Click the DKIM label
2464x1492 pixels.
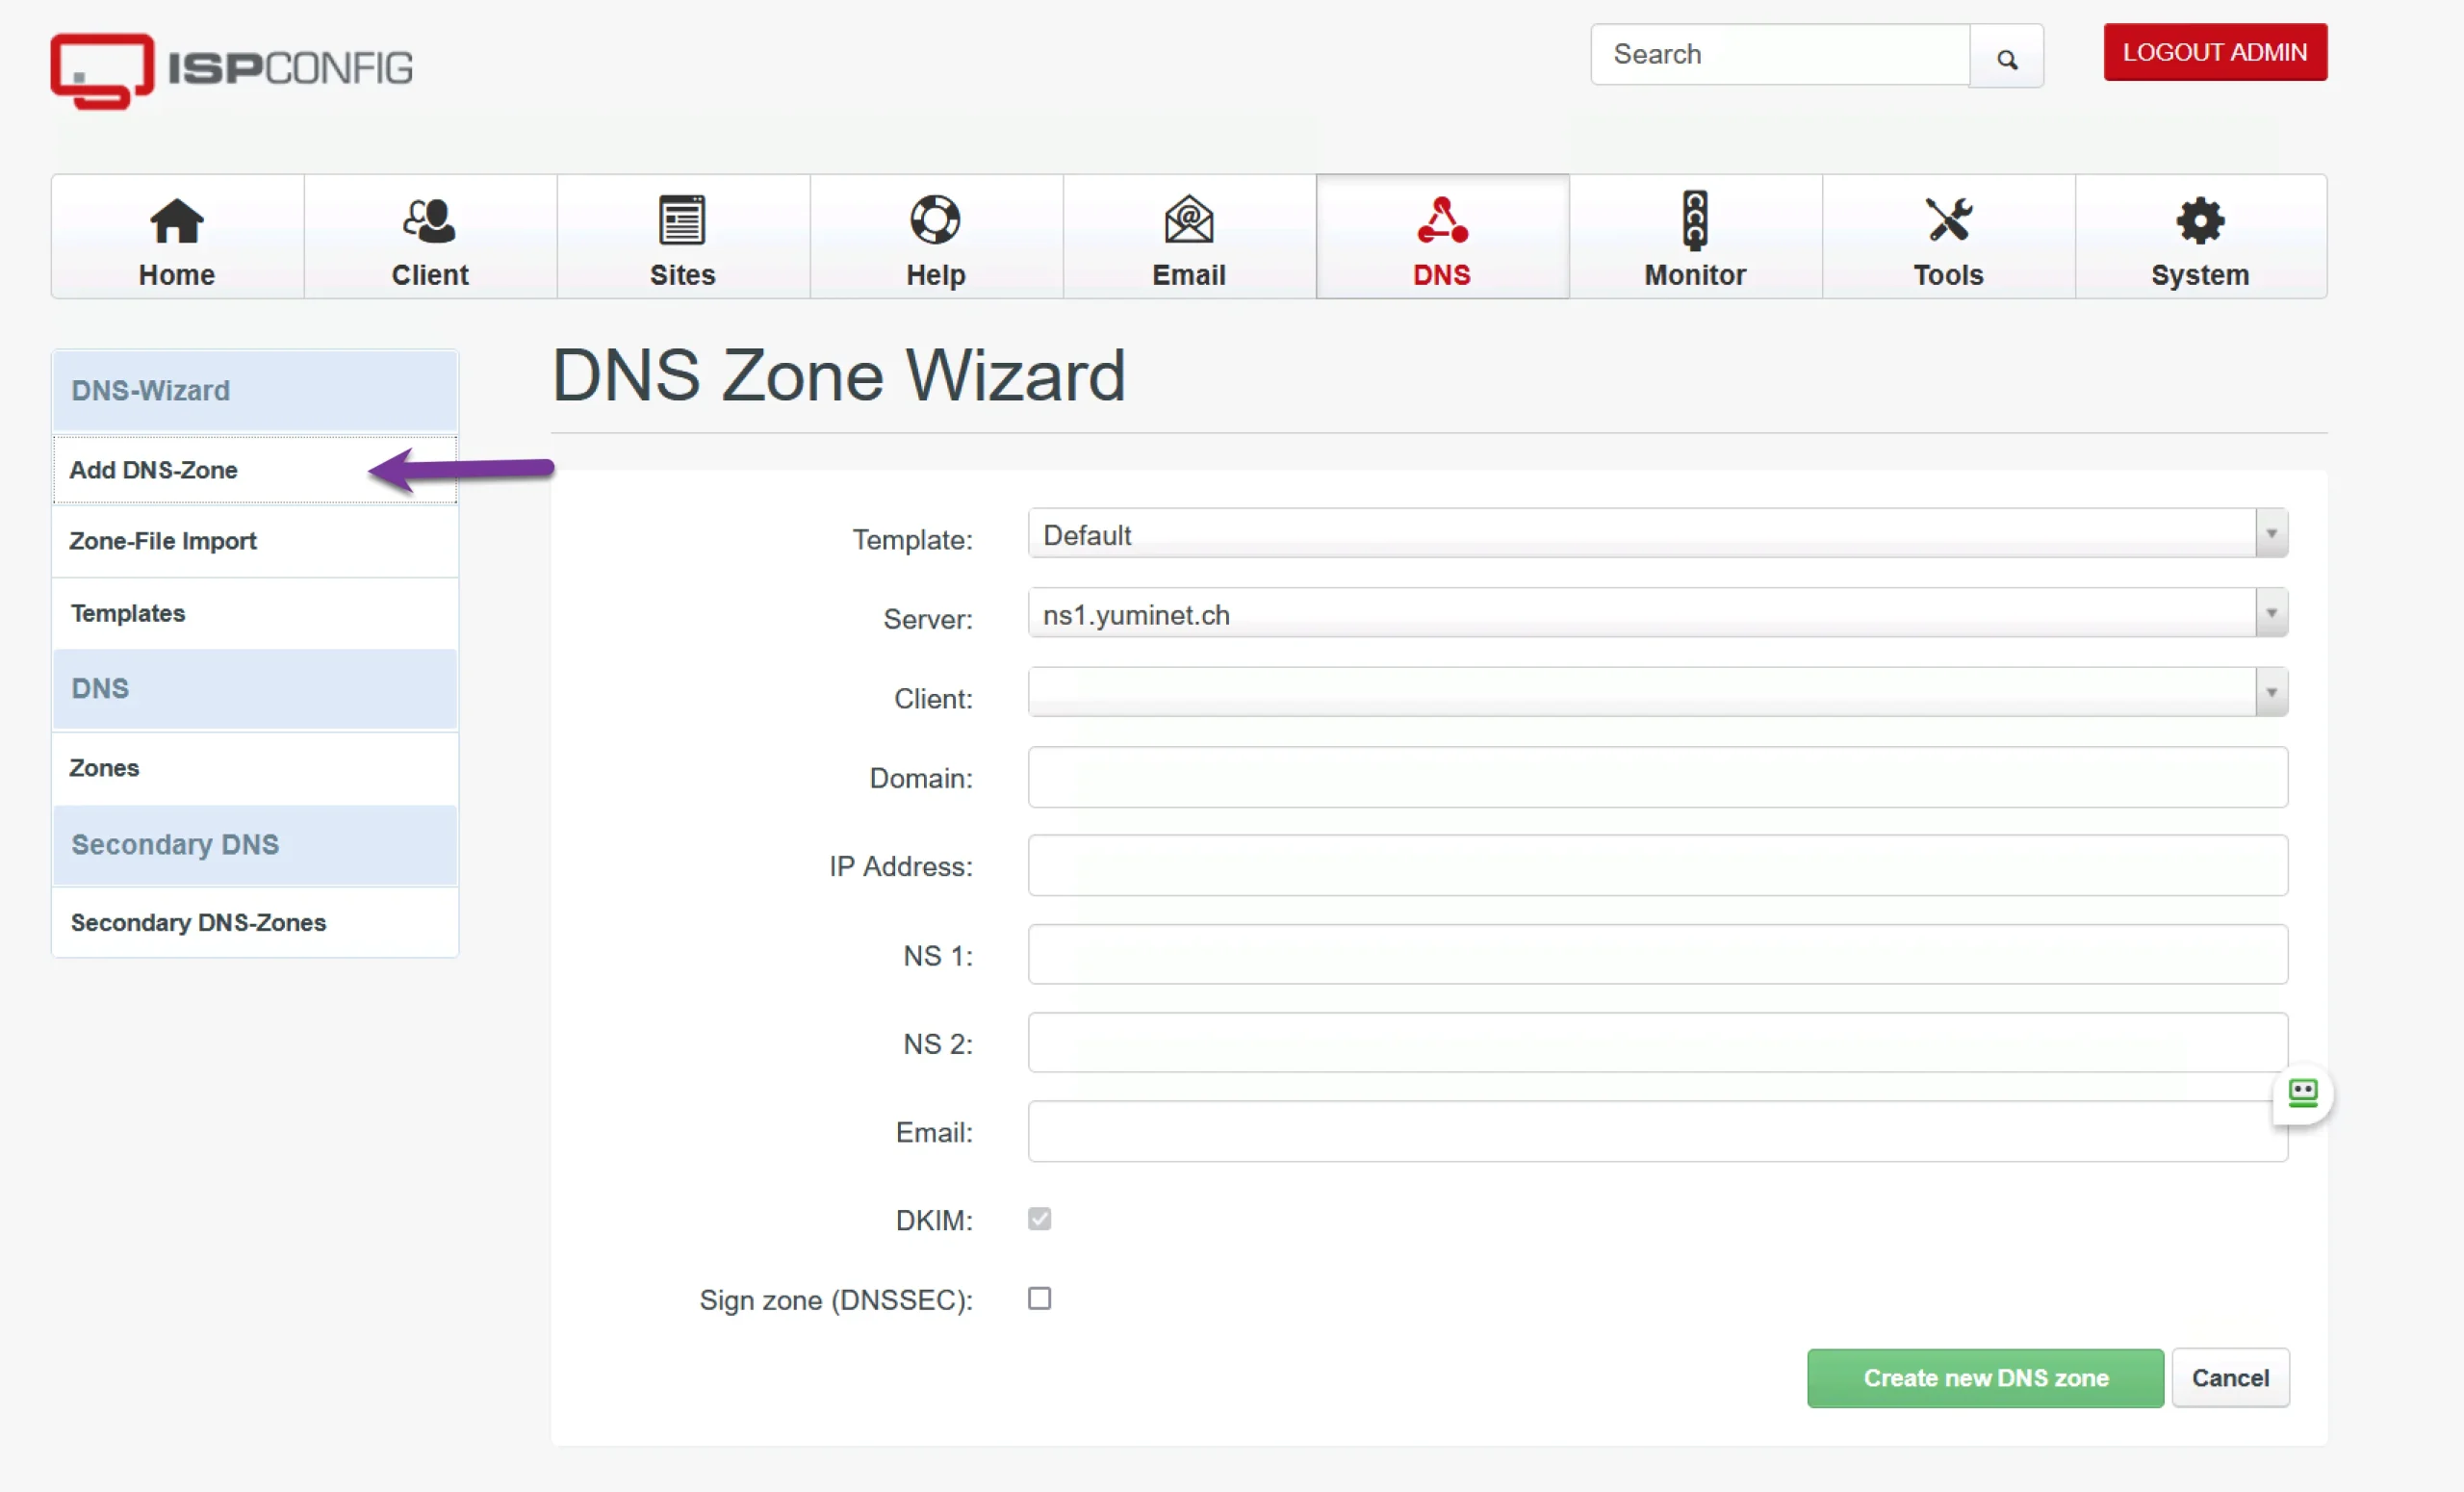tap(933, 1220)
